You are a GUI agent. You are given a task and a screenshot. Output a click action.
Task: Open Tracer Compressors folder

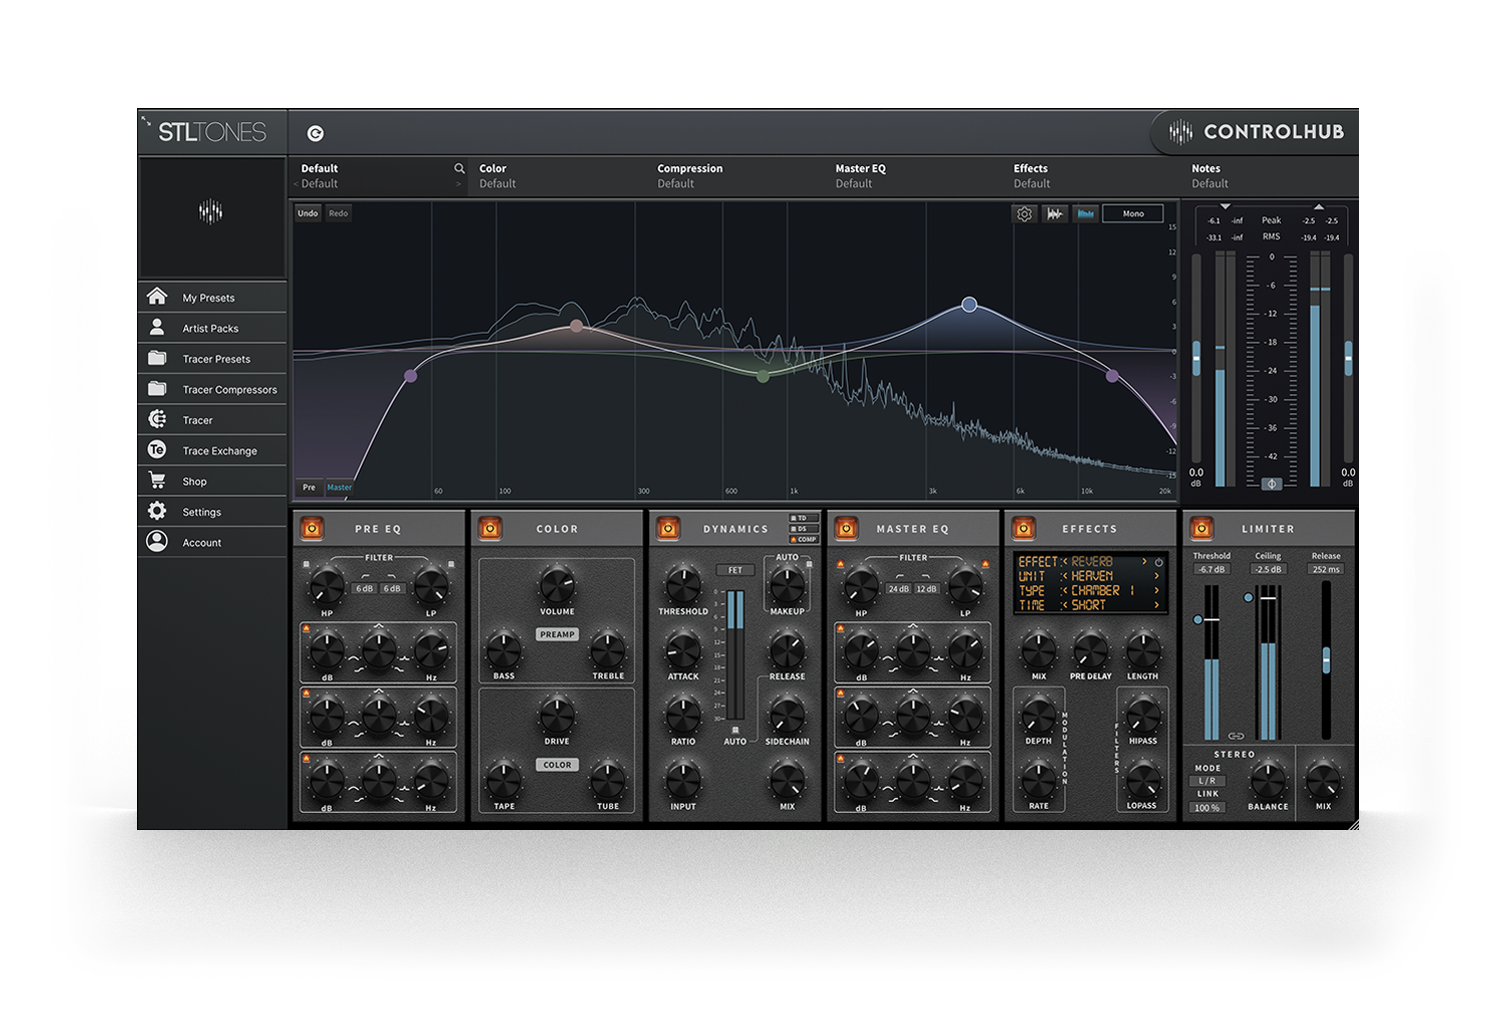coord(212,389)
